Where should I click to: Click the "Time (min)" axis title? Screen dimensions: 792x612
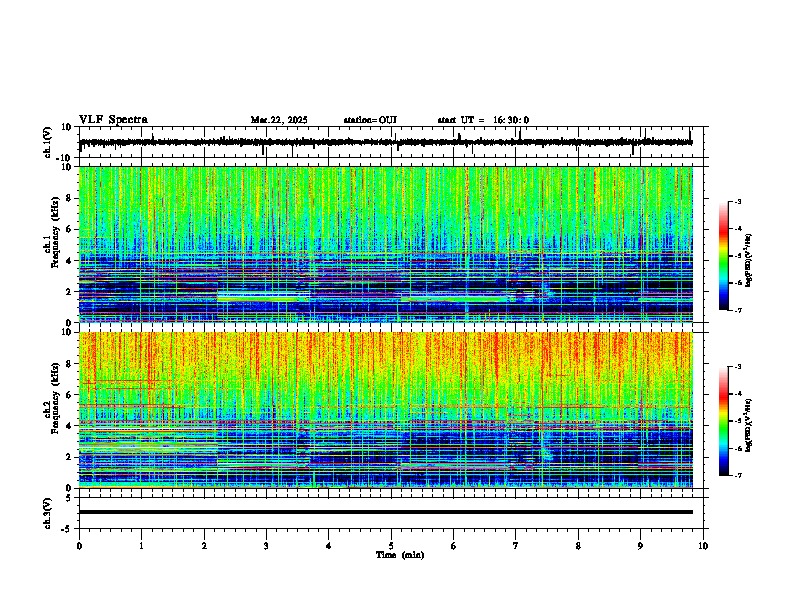(400, 555)
